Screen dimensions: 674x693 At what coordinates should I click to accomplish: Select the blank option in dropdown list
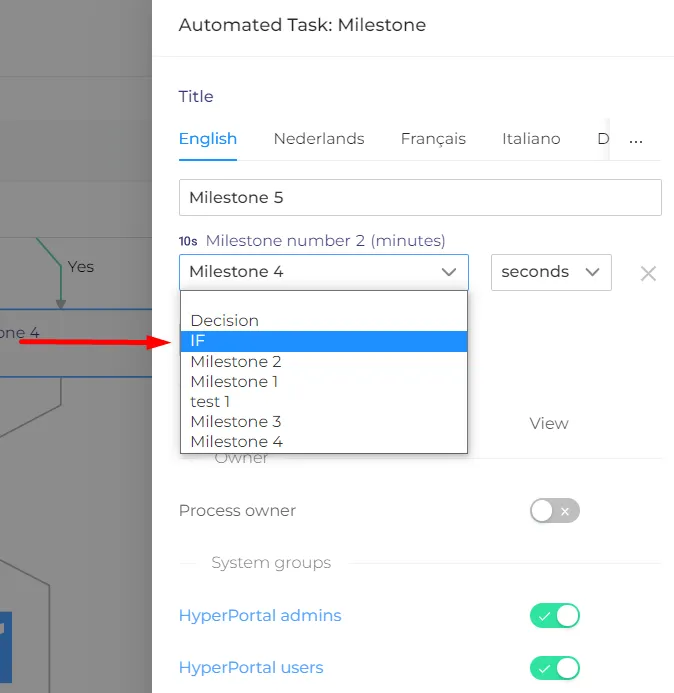click(x=324, y=301)
